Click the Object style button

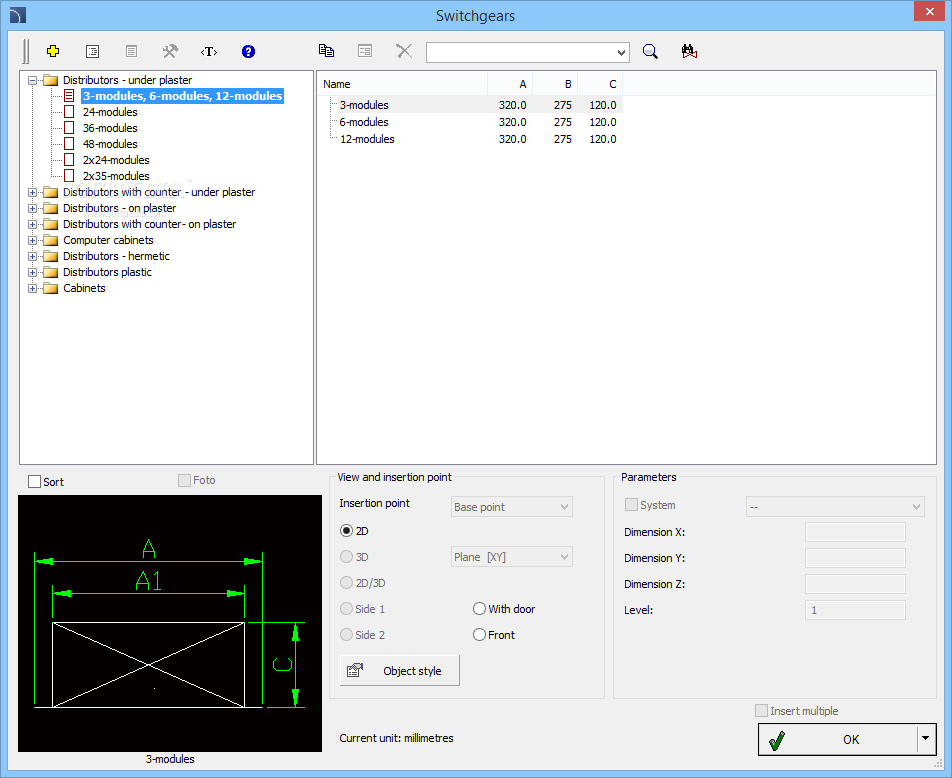pos(400,671)
